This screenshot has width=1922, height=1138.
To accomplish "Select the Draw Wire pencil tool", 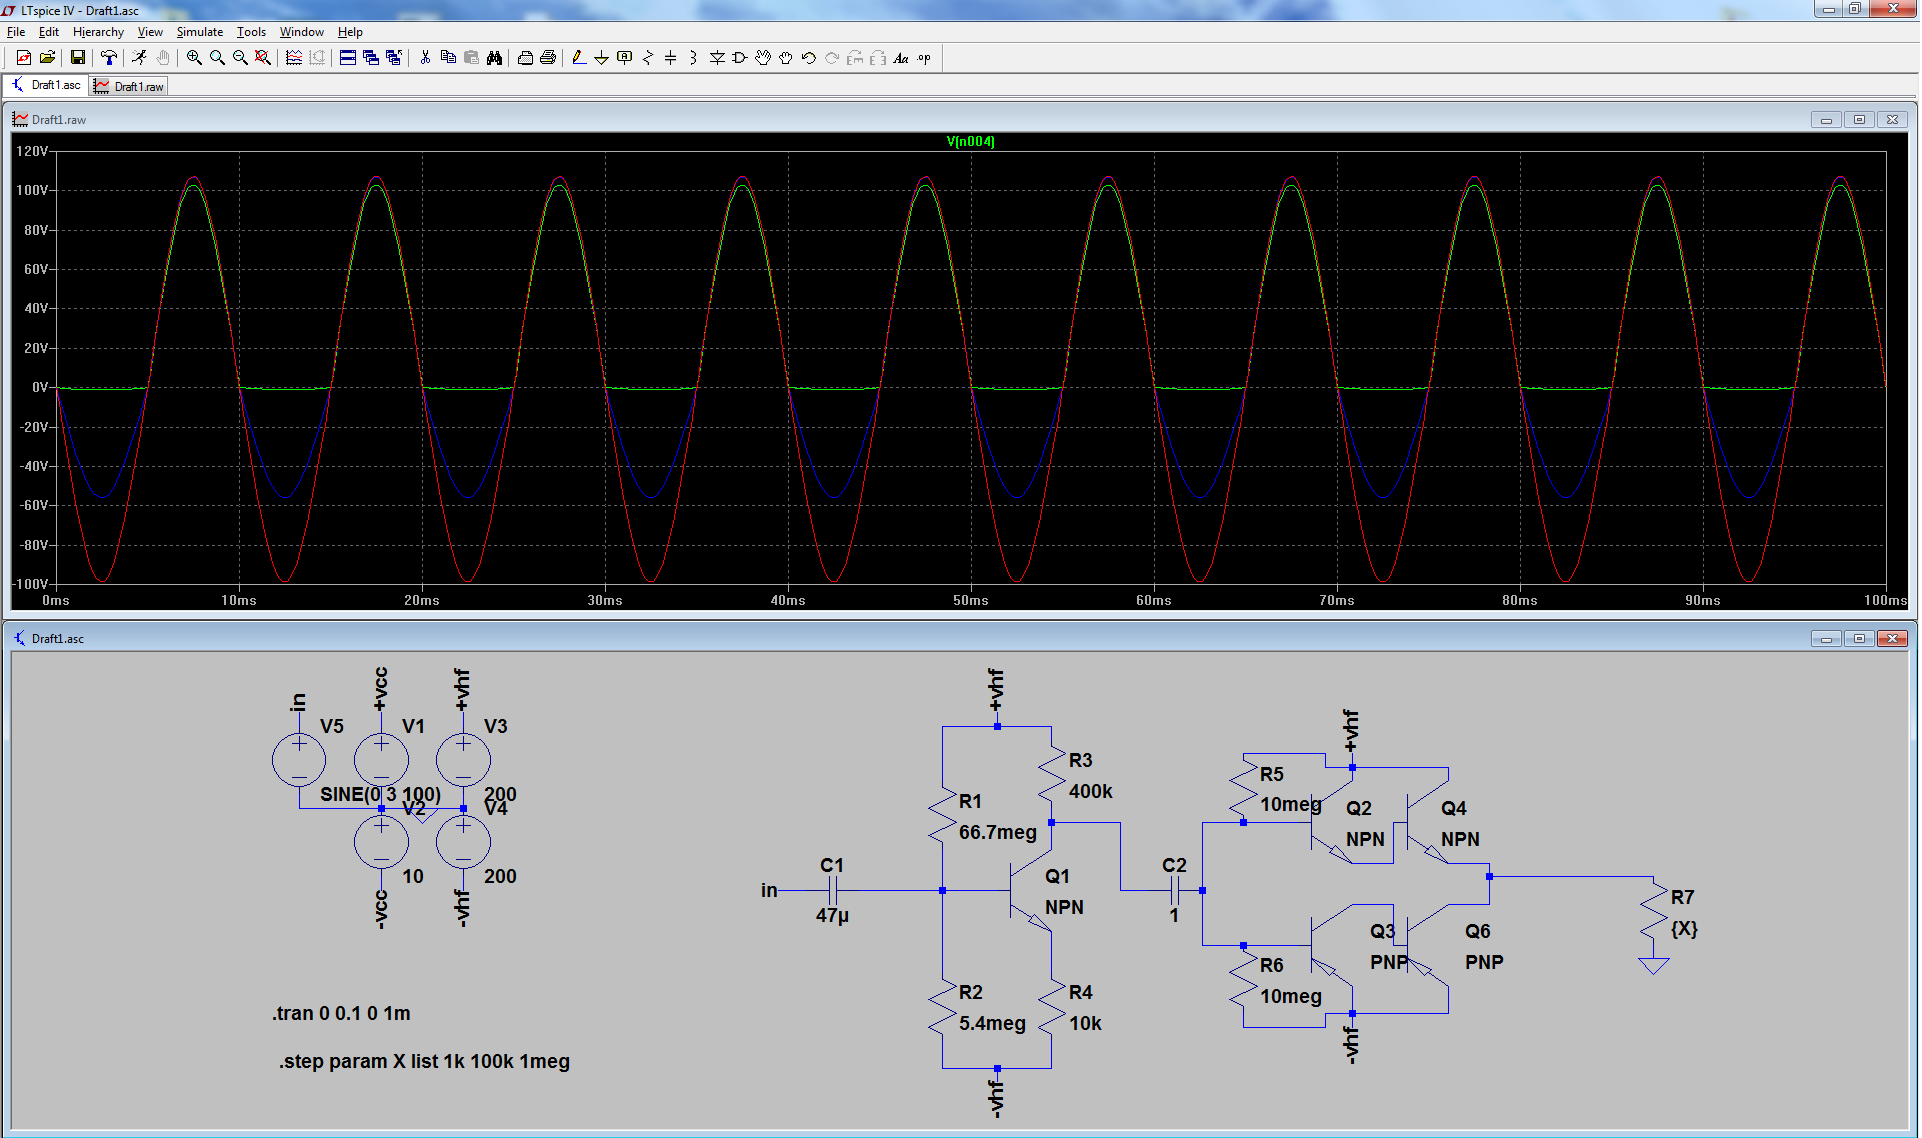I will pos(578,58).
